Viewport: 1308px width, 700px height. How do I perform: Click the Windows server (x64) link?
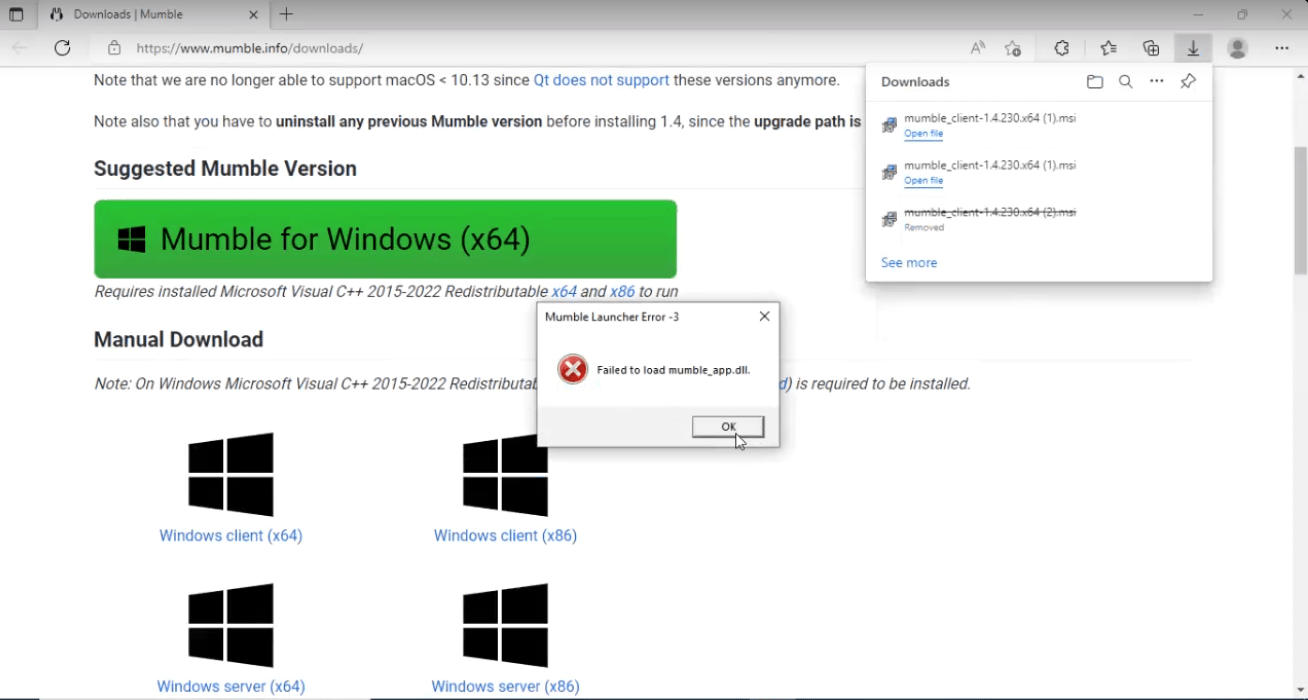pos(231,686)
